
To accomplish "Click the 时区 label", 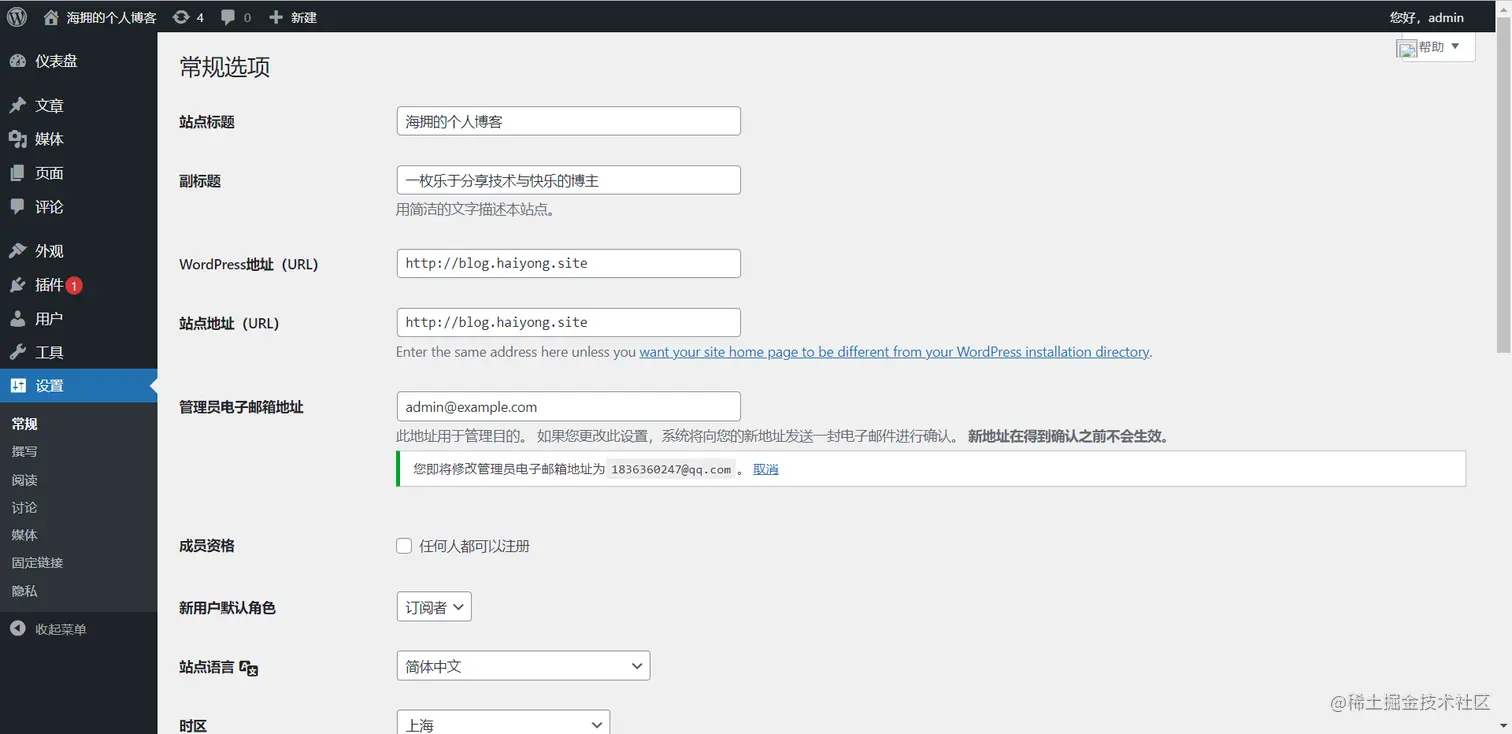I will (193, 726).
